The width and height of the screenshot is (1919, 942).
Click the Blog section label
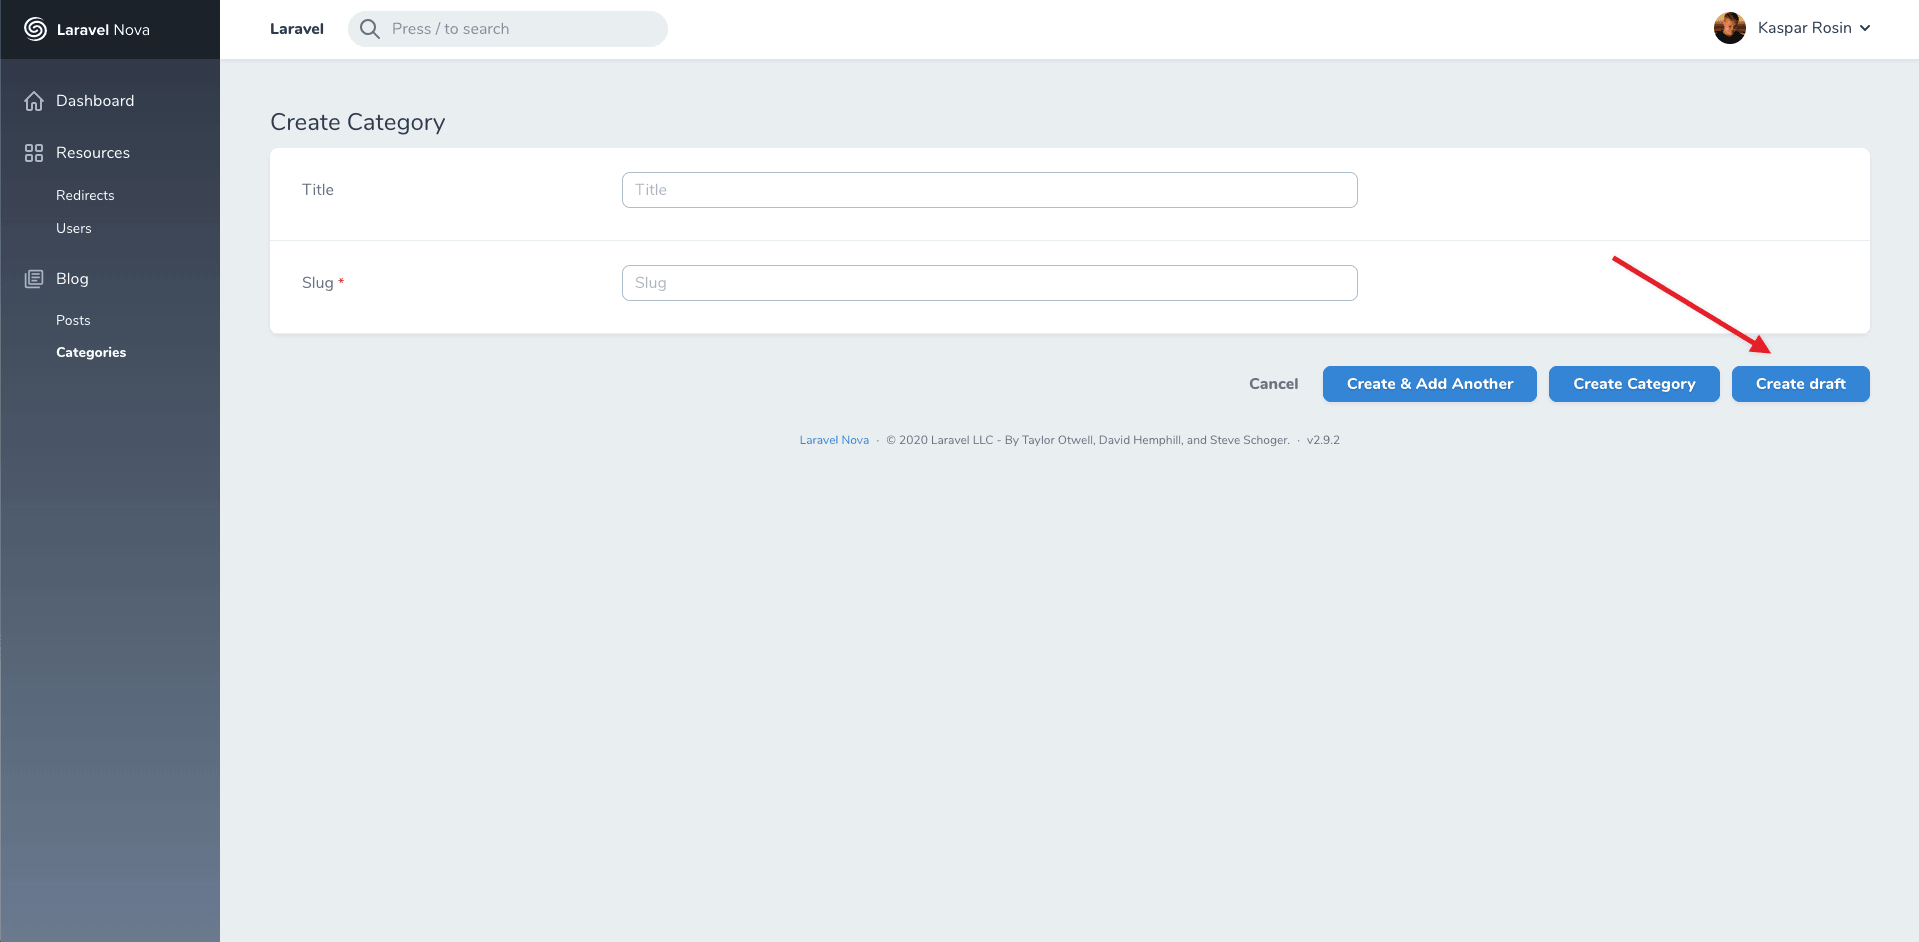point(72,279)
